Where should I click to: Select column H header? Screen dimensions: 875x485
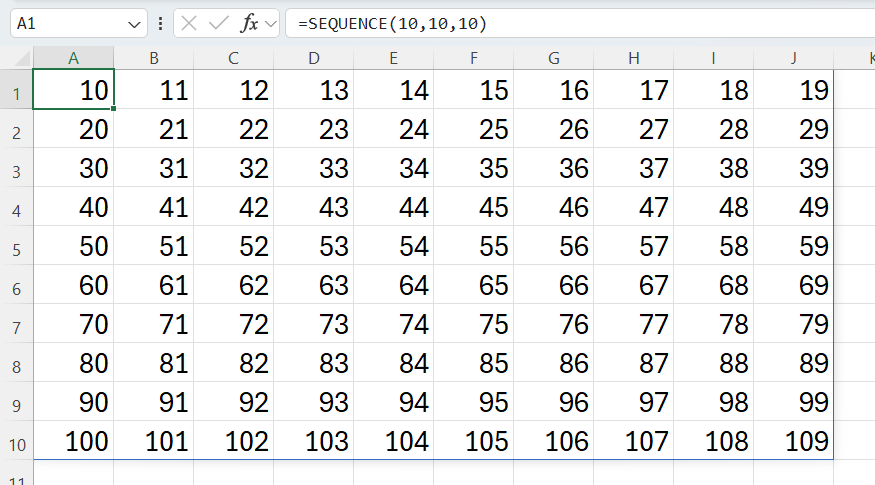634,58
